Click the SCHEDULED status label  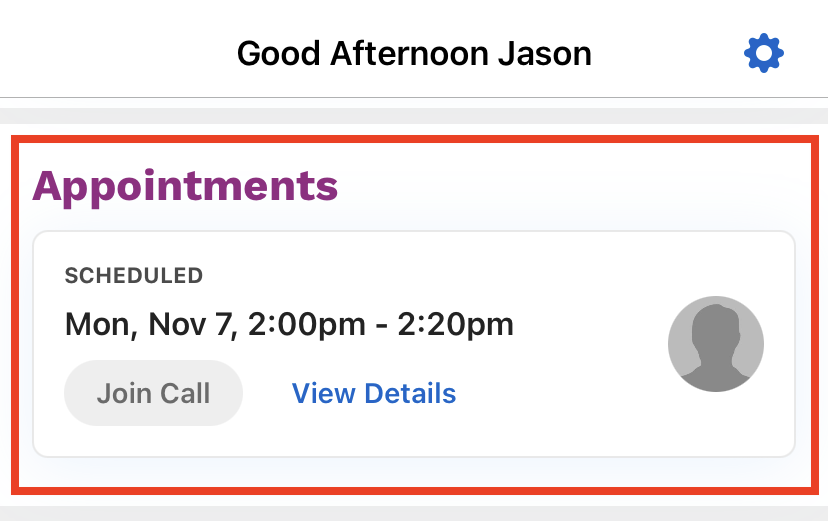(134, 276)
